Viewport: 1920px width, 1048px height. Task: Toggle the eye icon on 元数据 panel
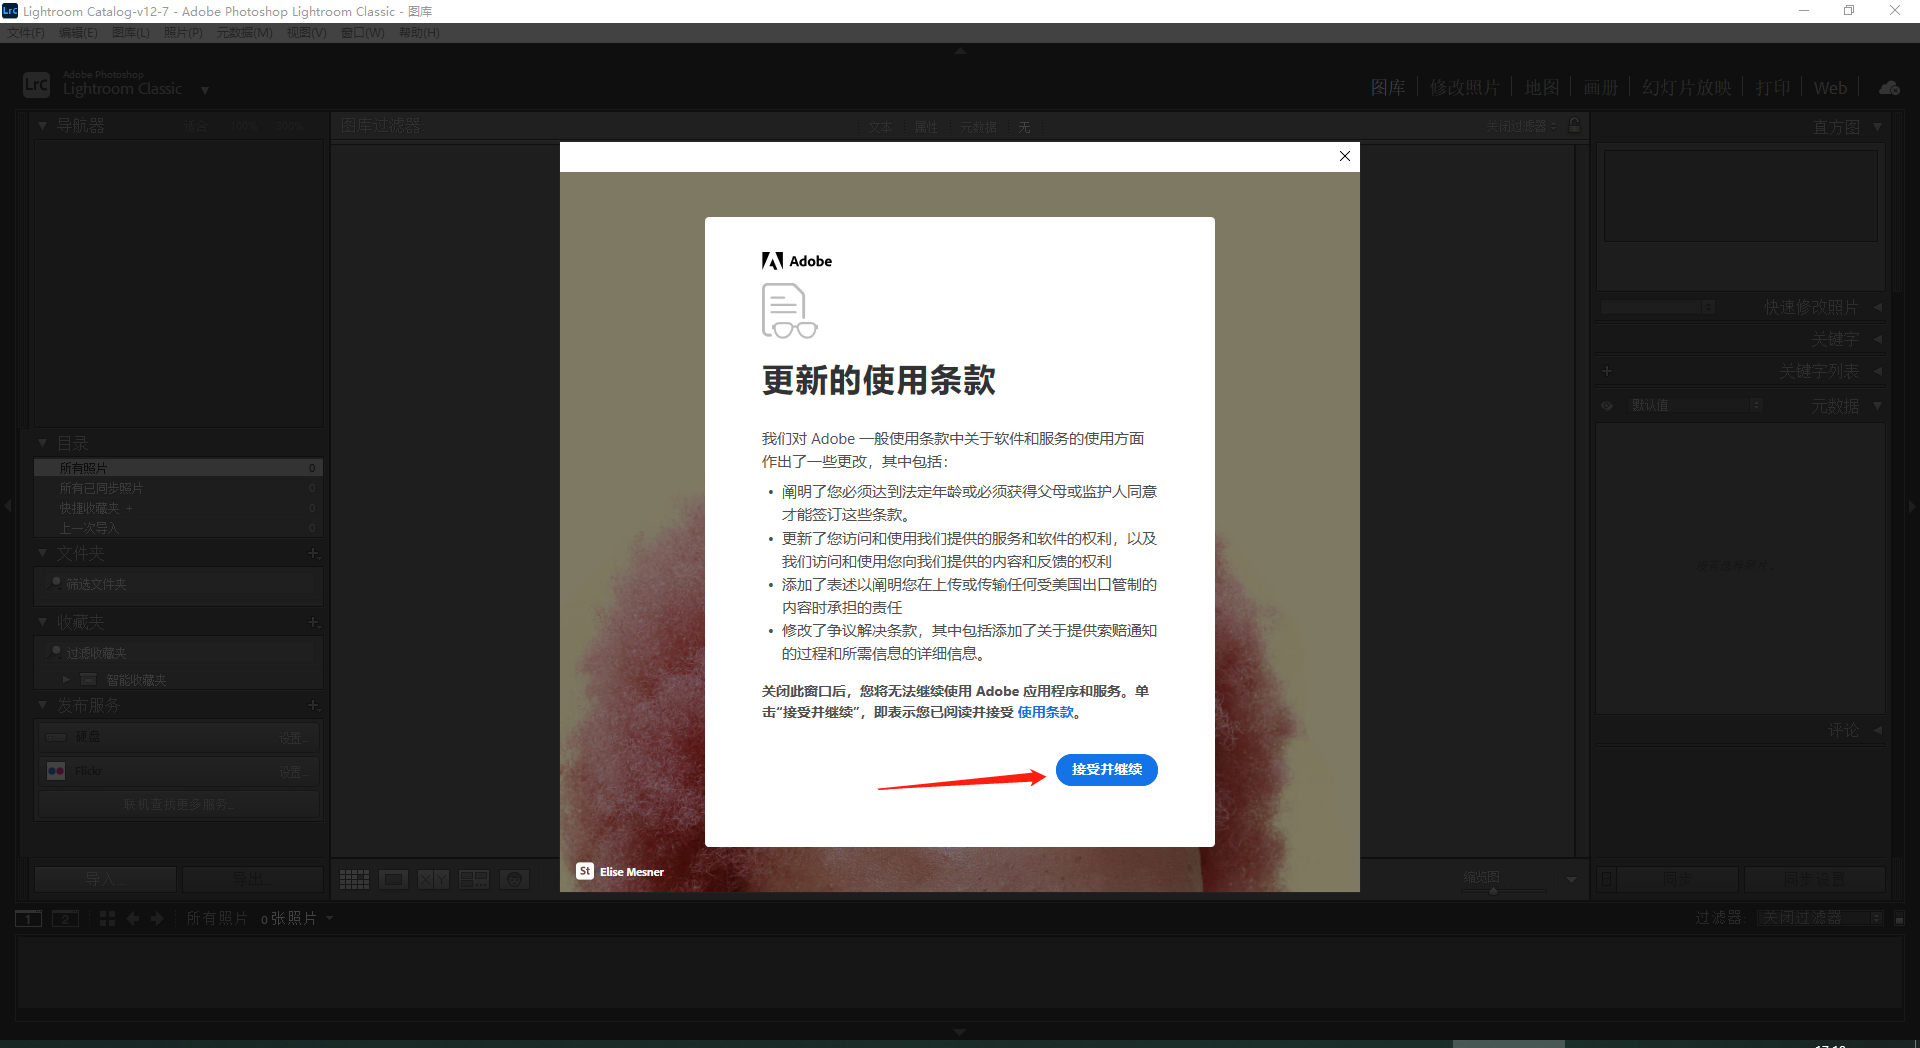(1607, 406)
